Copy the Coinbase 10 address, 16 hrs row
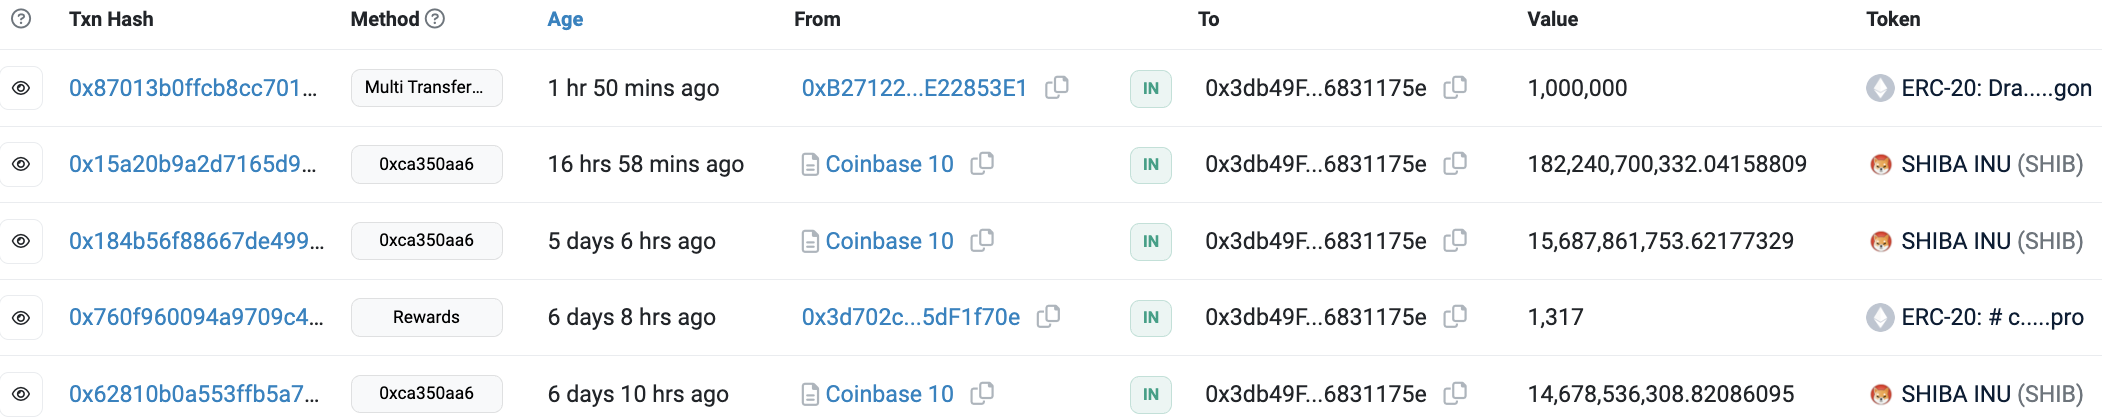The image size is (2102, 420). (x=983, y=164)
